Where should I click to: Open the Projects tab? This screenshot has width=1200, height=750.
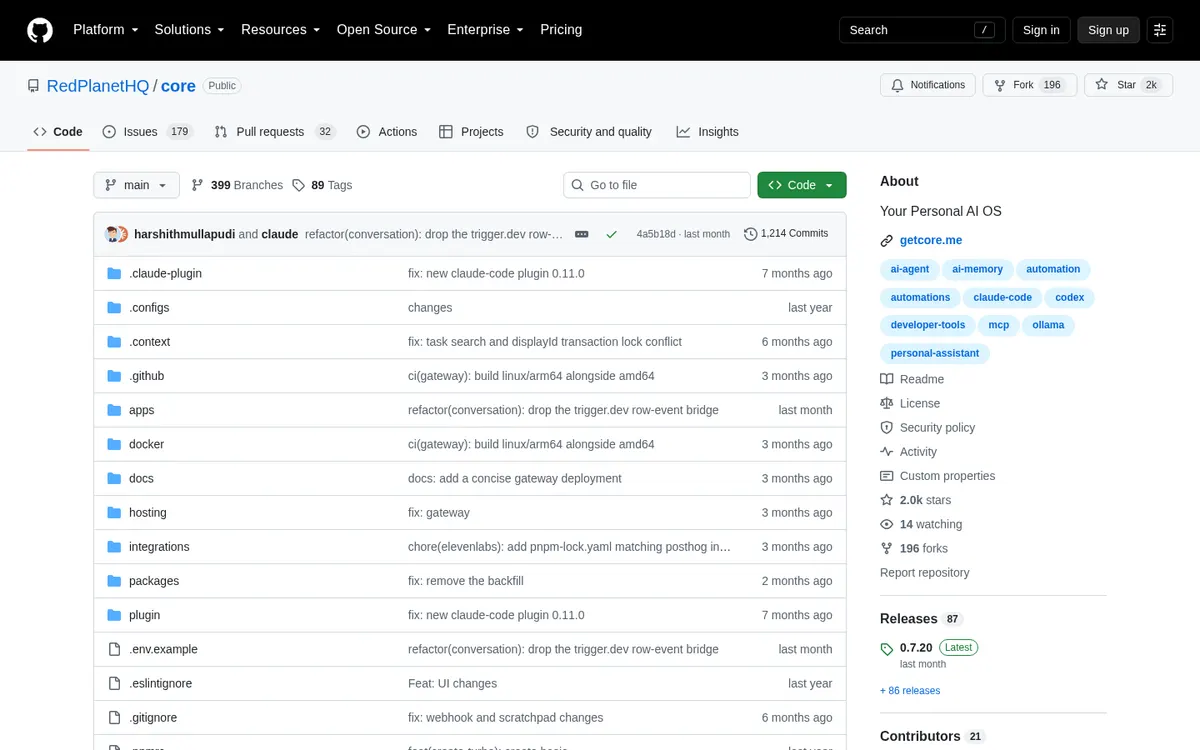pos(471,132)
